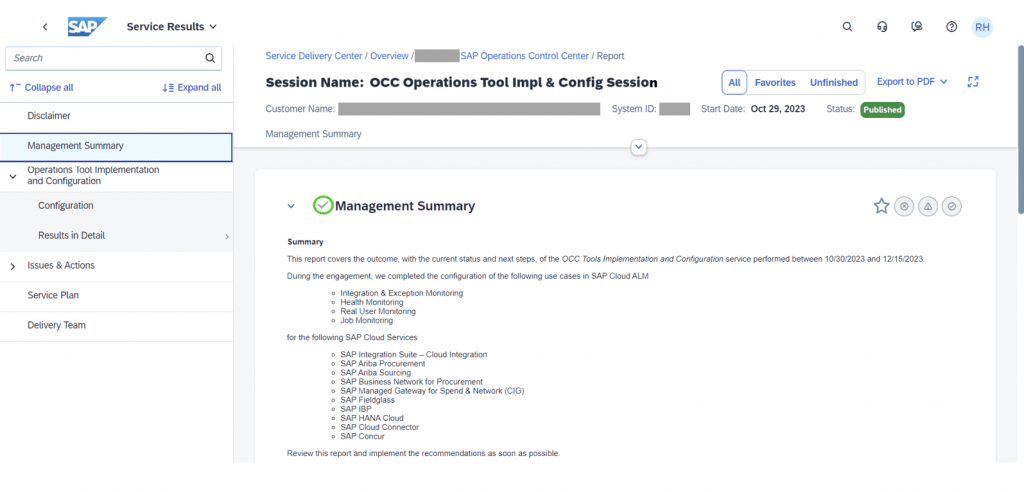This screenshot has width=1024, height=492.
Task: Click the Published status badge
Action: point(882,110)
